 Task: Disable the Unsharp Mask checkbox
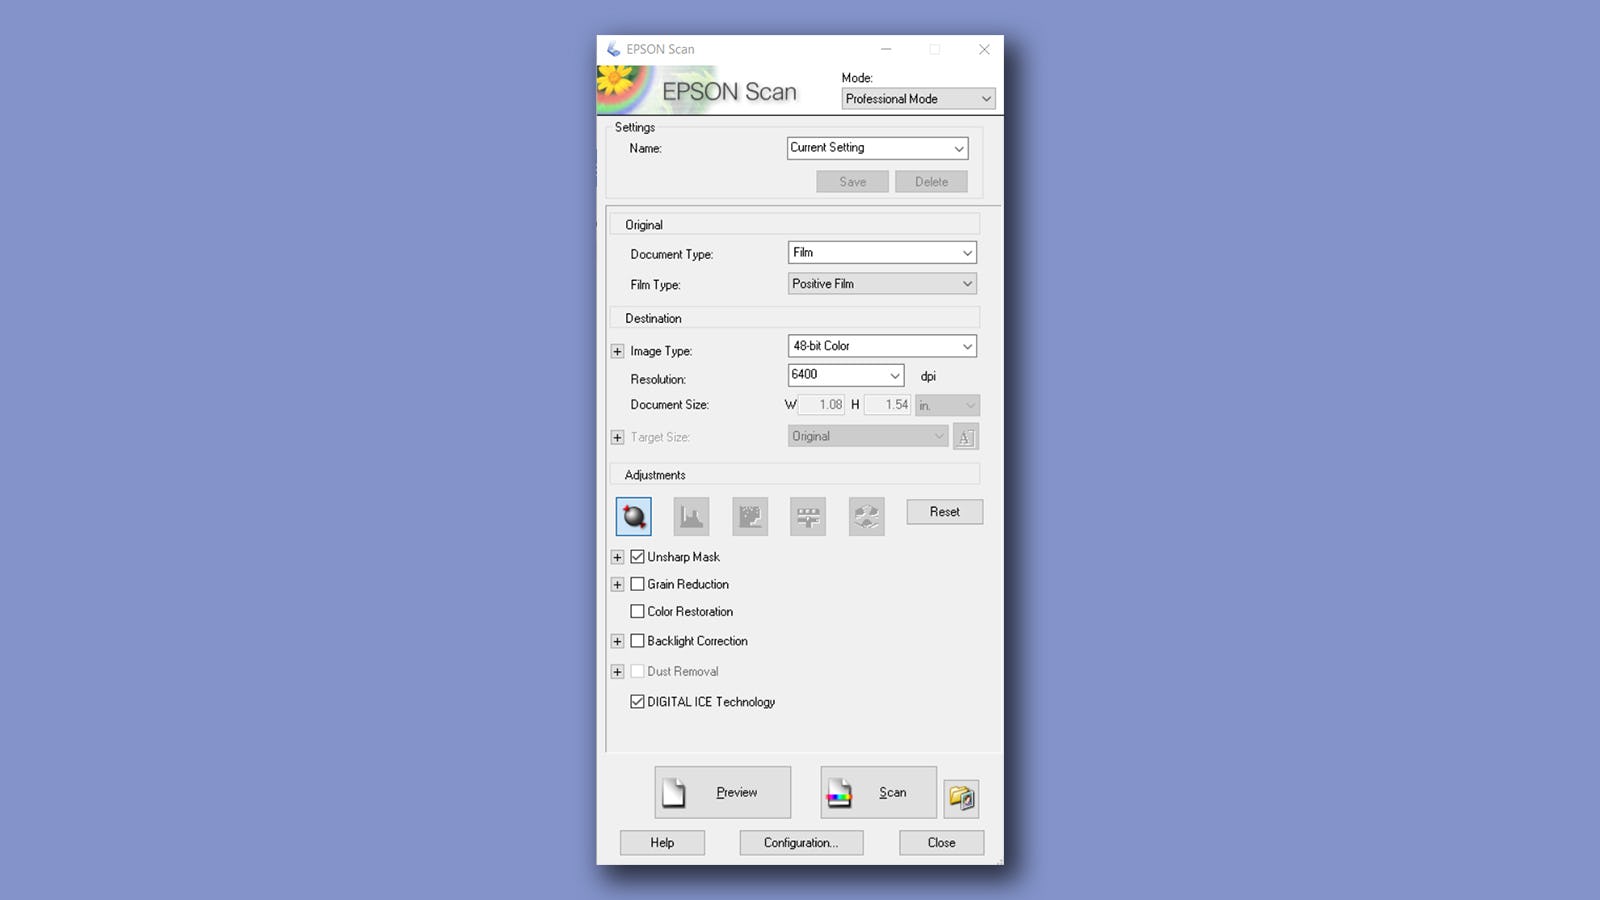637,557
